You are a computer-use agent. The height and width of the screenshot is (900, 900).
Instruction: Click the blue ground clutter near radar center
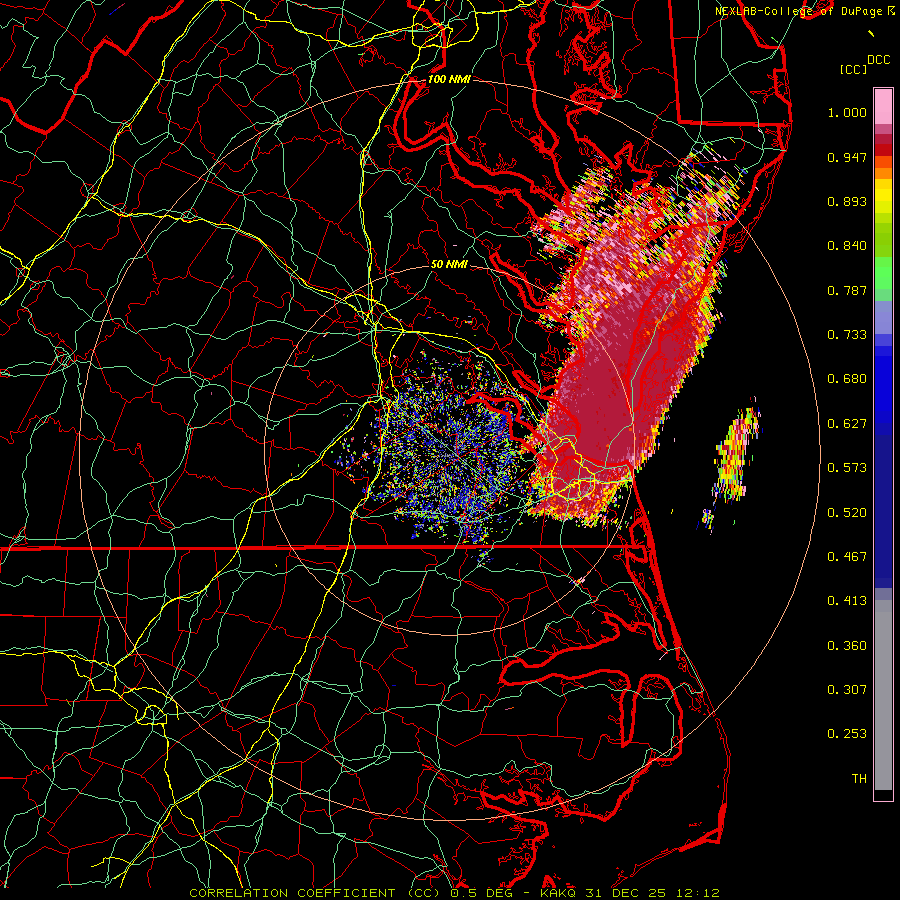point(448,451)
